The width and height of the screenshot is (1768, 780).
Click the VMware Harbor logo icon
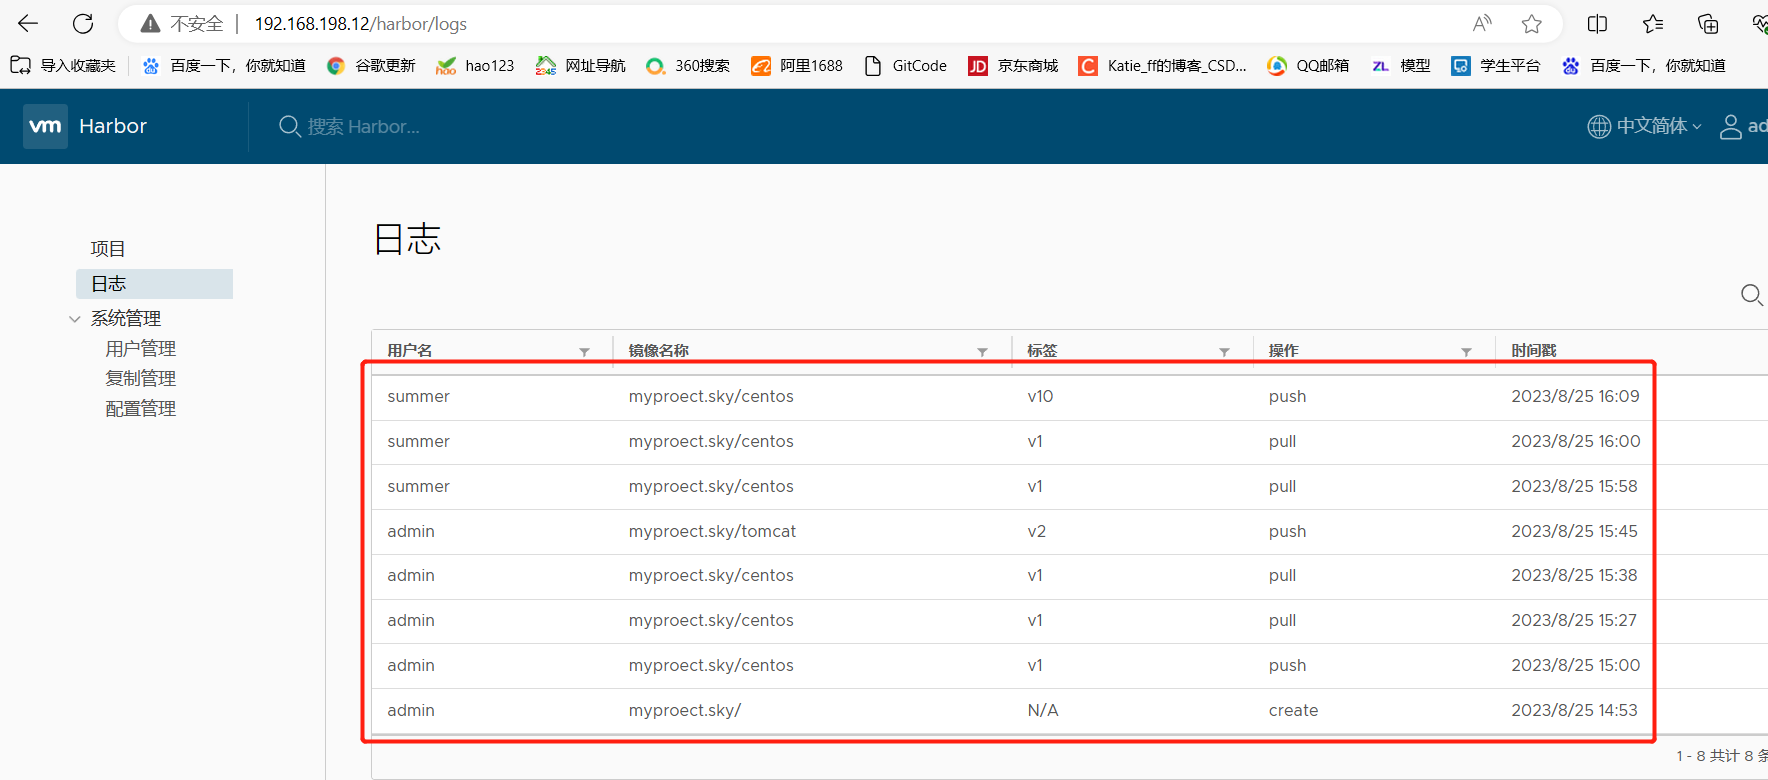(45, 126)
